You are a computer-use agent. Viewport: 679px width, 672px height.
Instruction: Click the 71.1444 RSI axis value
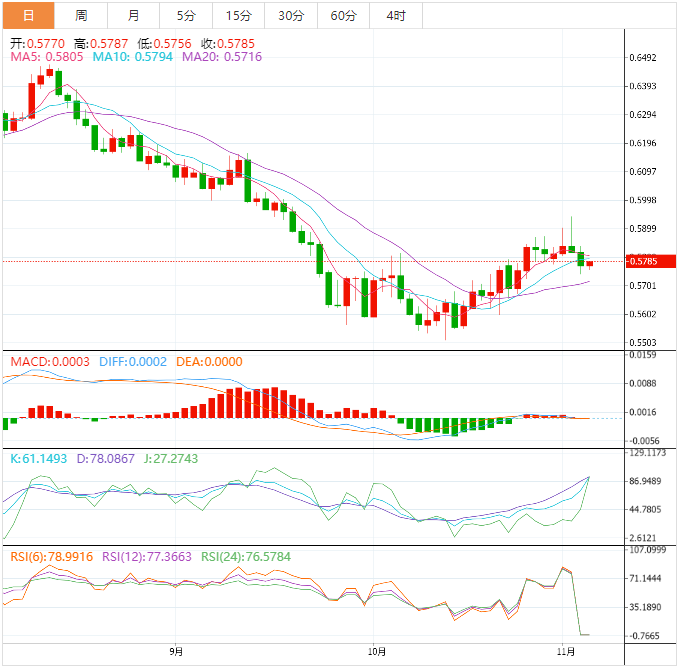coord(646,578)
